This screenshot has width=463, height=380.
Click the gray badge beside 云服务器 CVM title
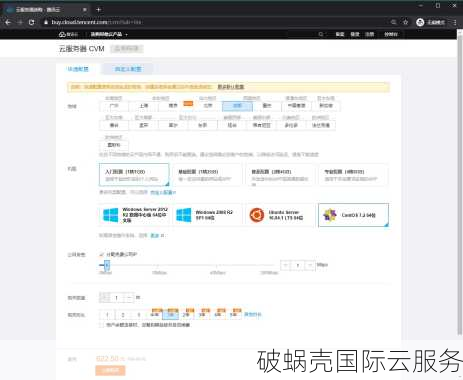pos(127,49)
